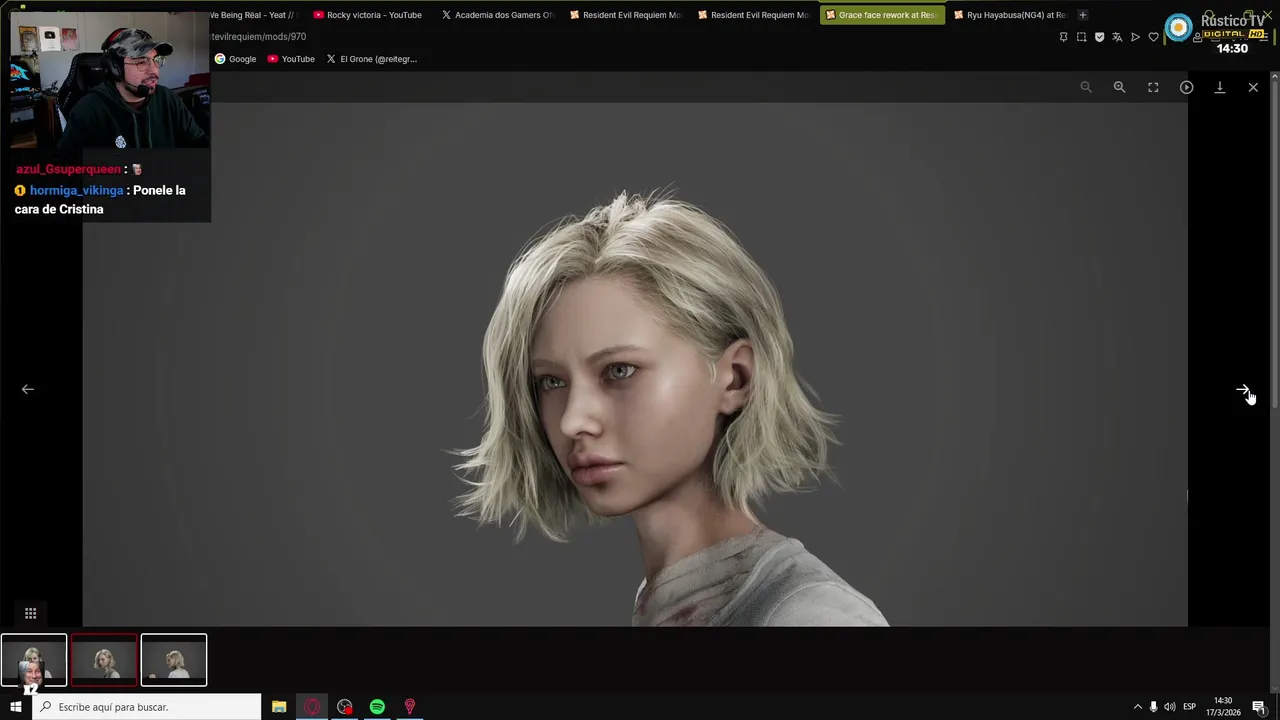1280x720 pixels.
Task: Go to the next image with the right arrow
Action: (x=1242, y=390)
